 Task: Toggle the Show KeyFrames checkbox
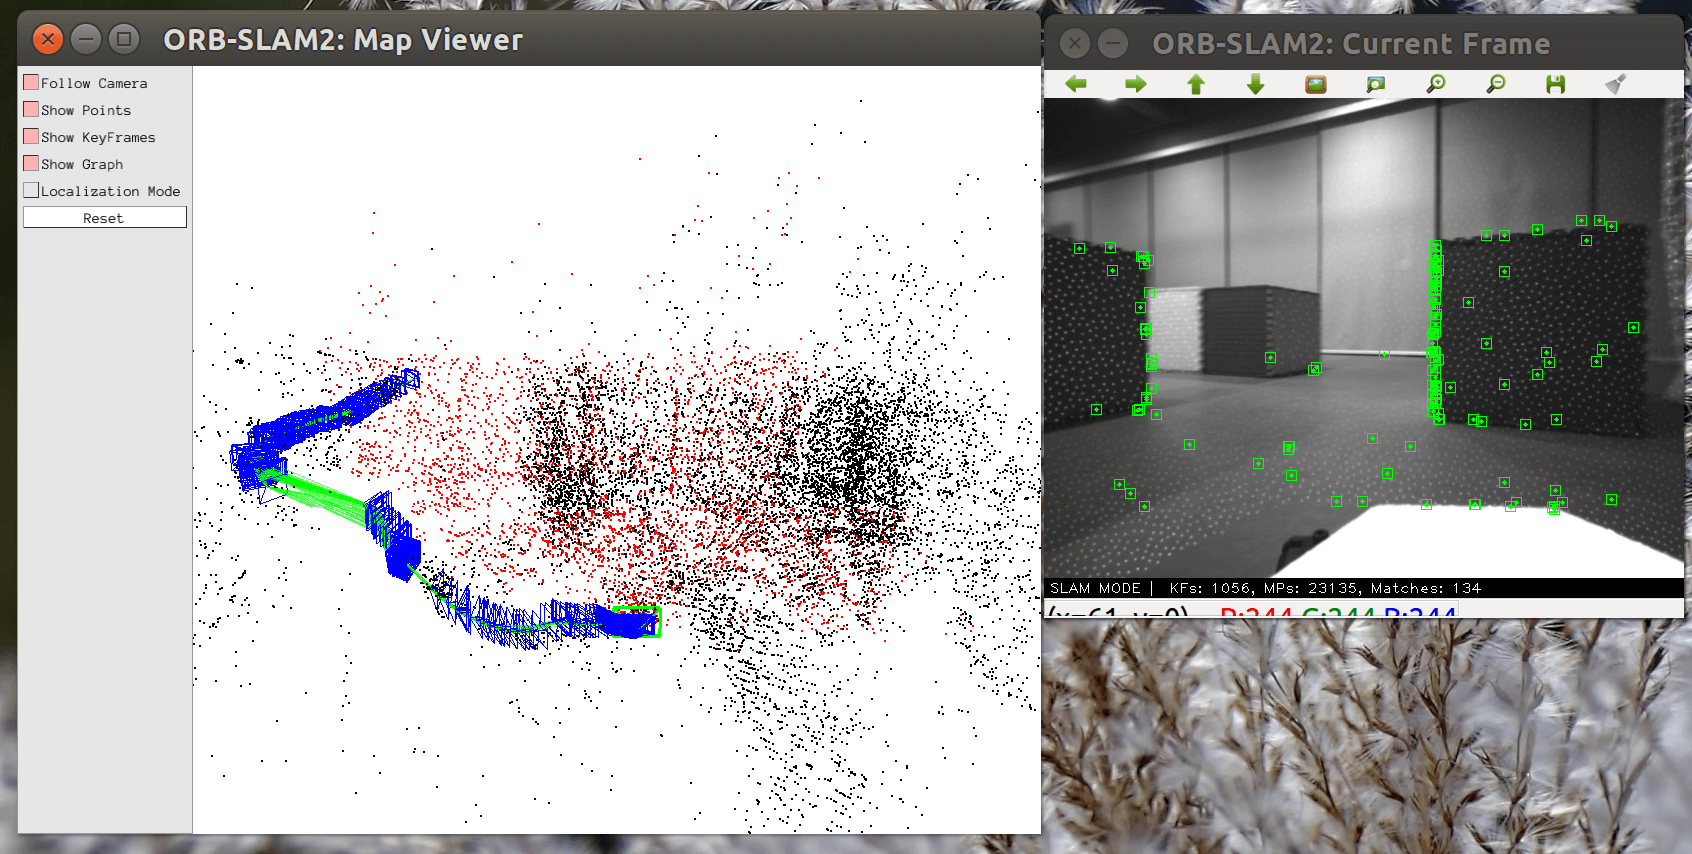point(31,136)
